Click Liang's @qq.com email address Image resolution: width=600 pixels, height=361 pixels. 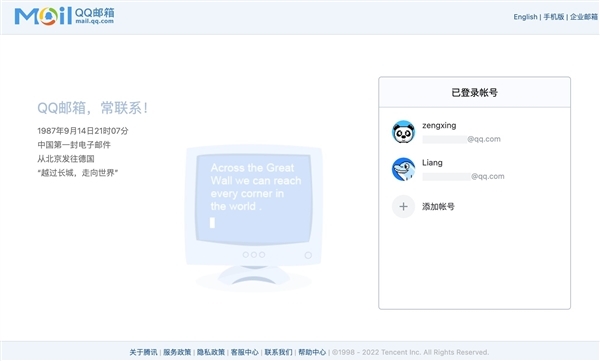tap(463, 176)
